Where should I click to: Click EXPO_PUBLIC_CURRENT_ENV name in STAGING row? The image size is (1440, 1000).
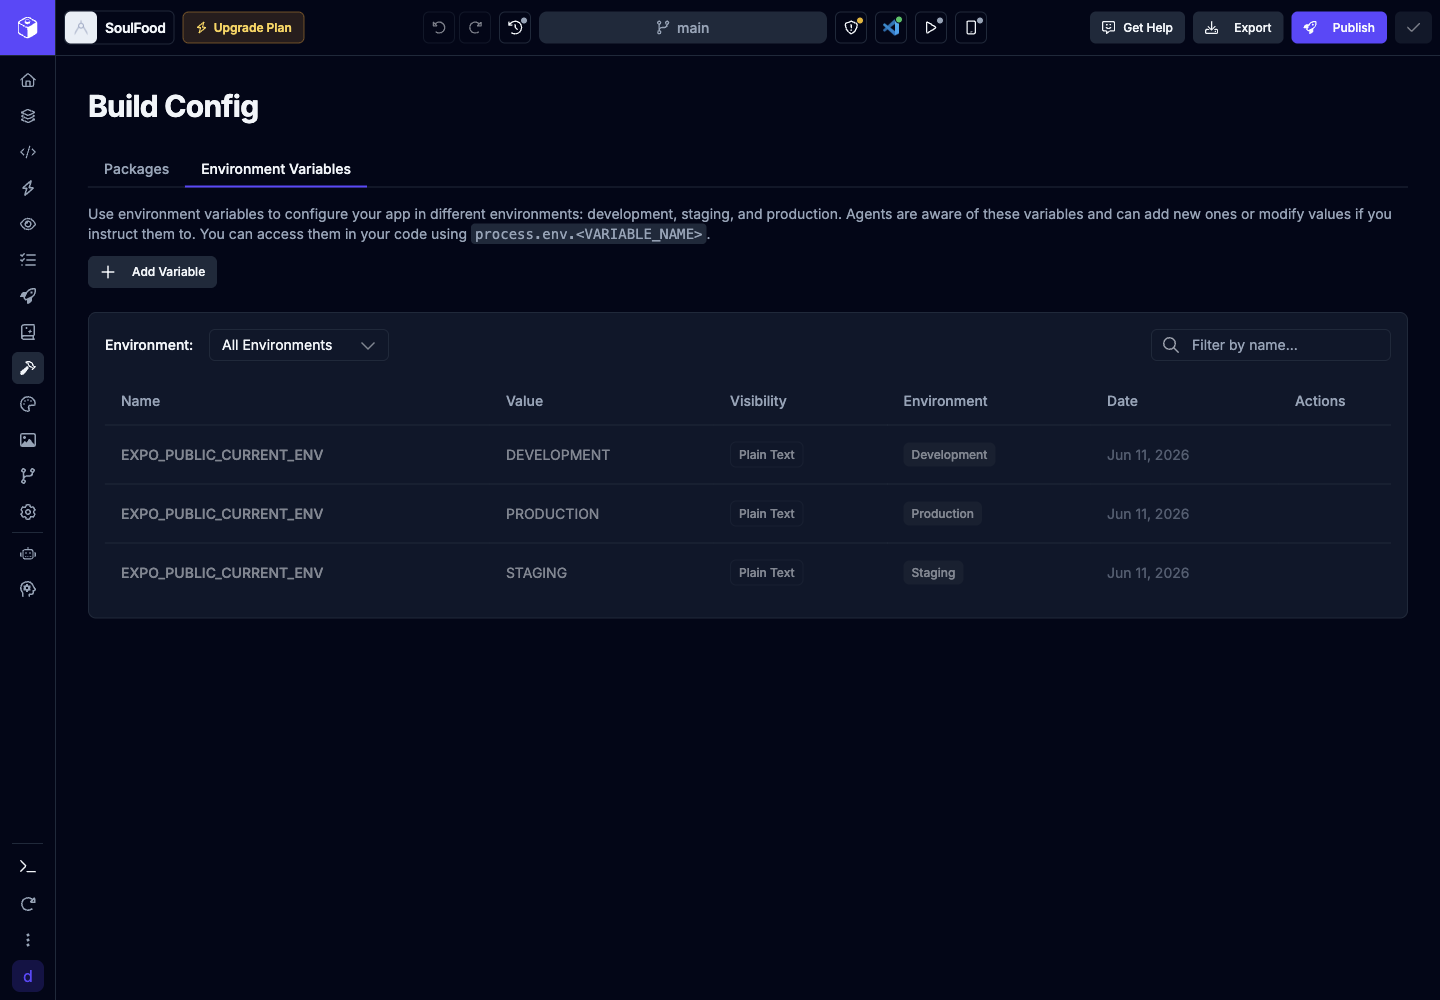pyautogui.click(x=222, y=573)
